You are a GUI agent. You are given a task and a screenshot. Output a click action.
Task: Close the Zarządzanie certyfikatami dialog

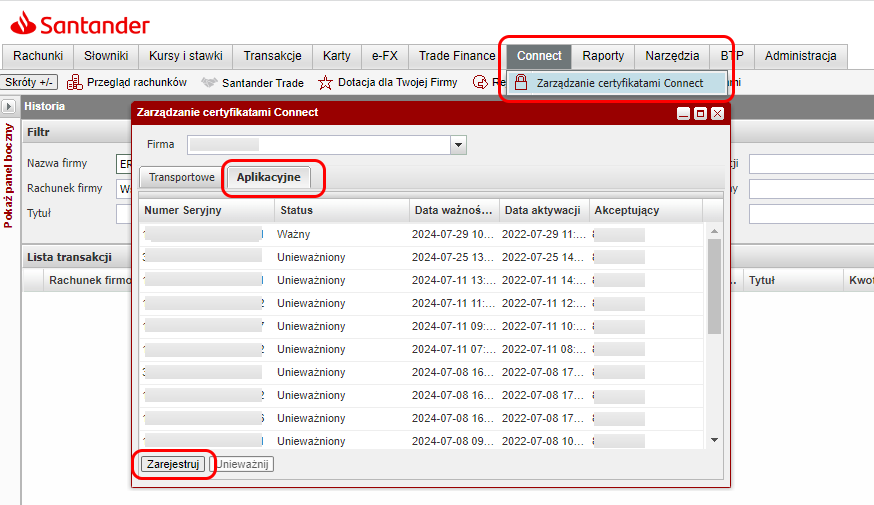[x=717, y=114]
